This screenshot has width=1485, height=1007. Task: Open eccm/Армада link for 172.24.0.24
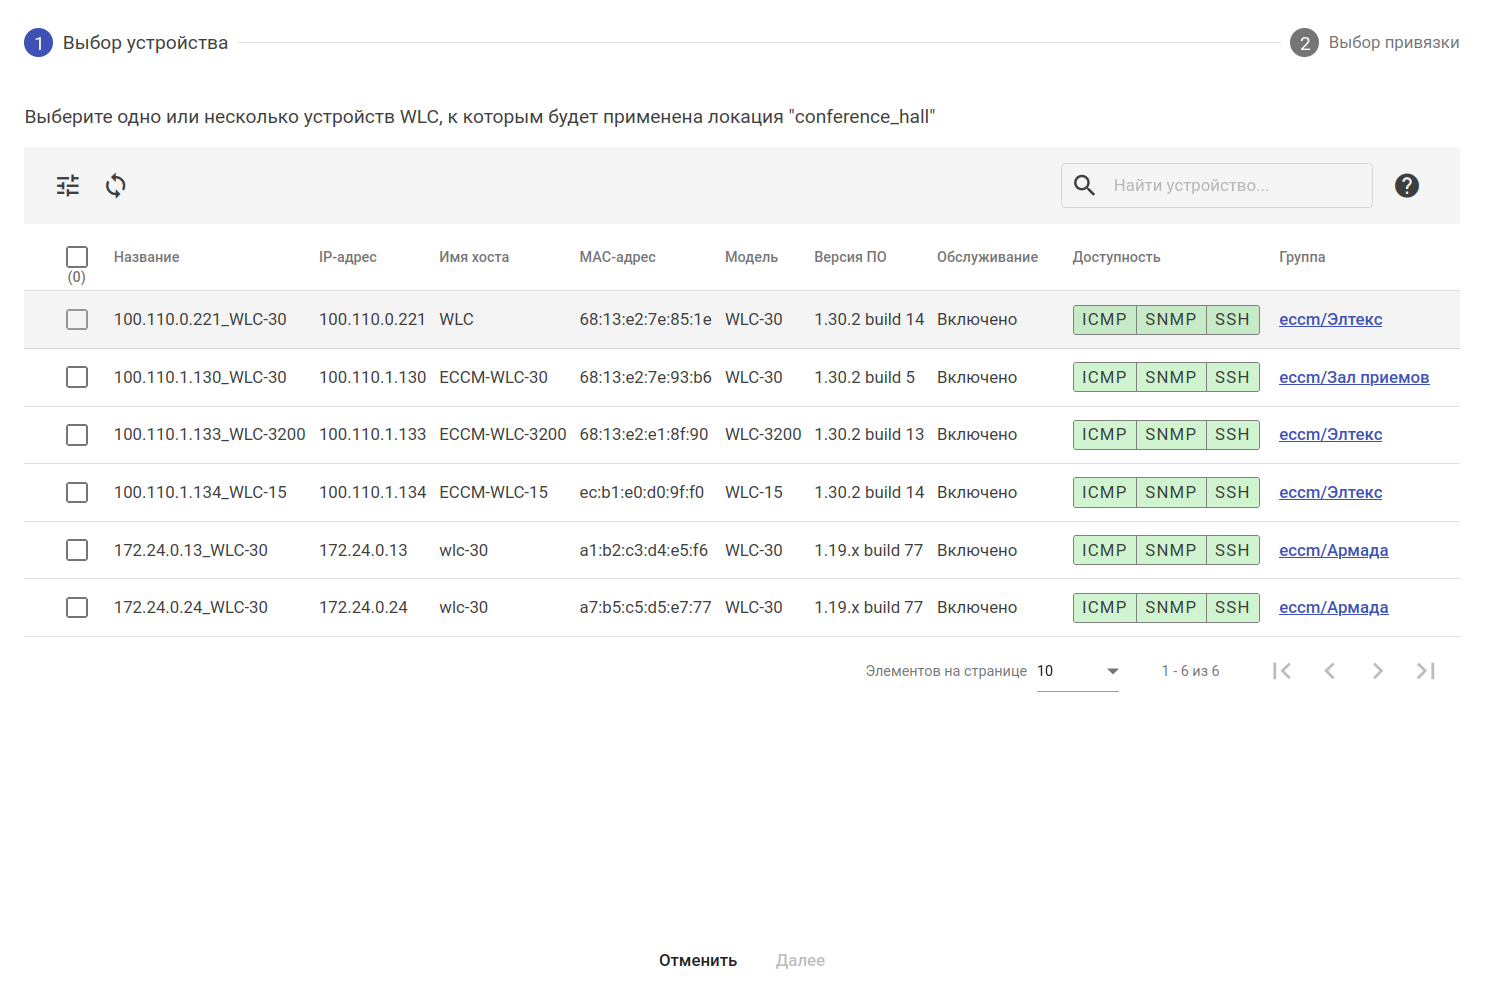tap(1333, 608)
